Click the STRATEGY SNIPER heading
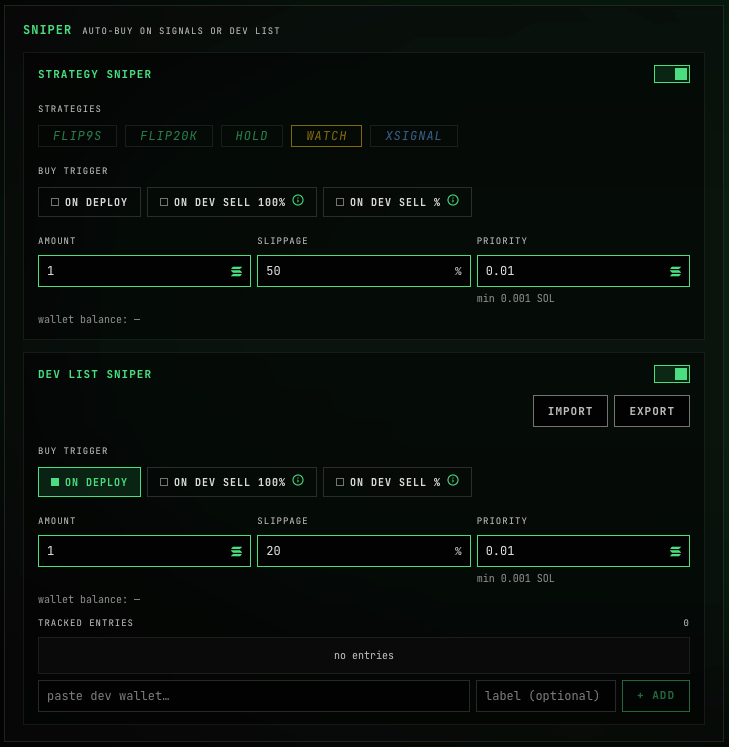The image size is (729, 747). click(95, 74)
